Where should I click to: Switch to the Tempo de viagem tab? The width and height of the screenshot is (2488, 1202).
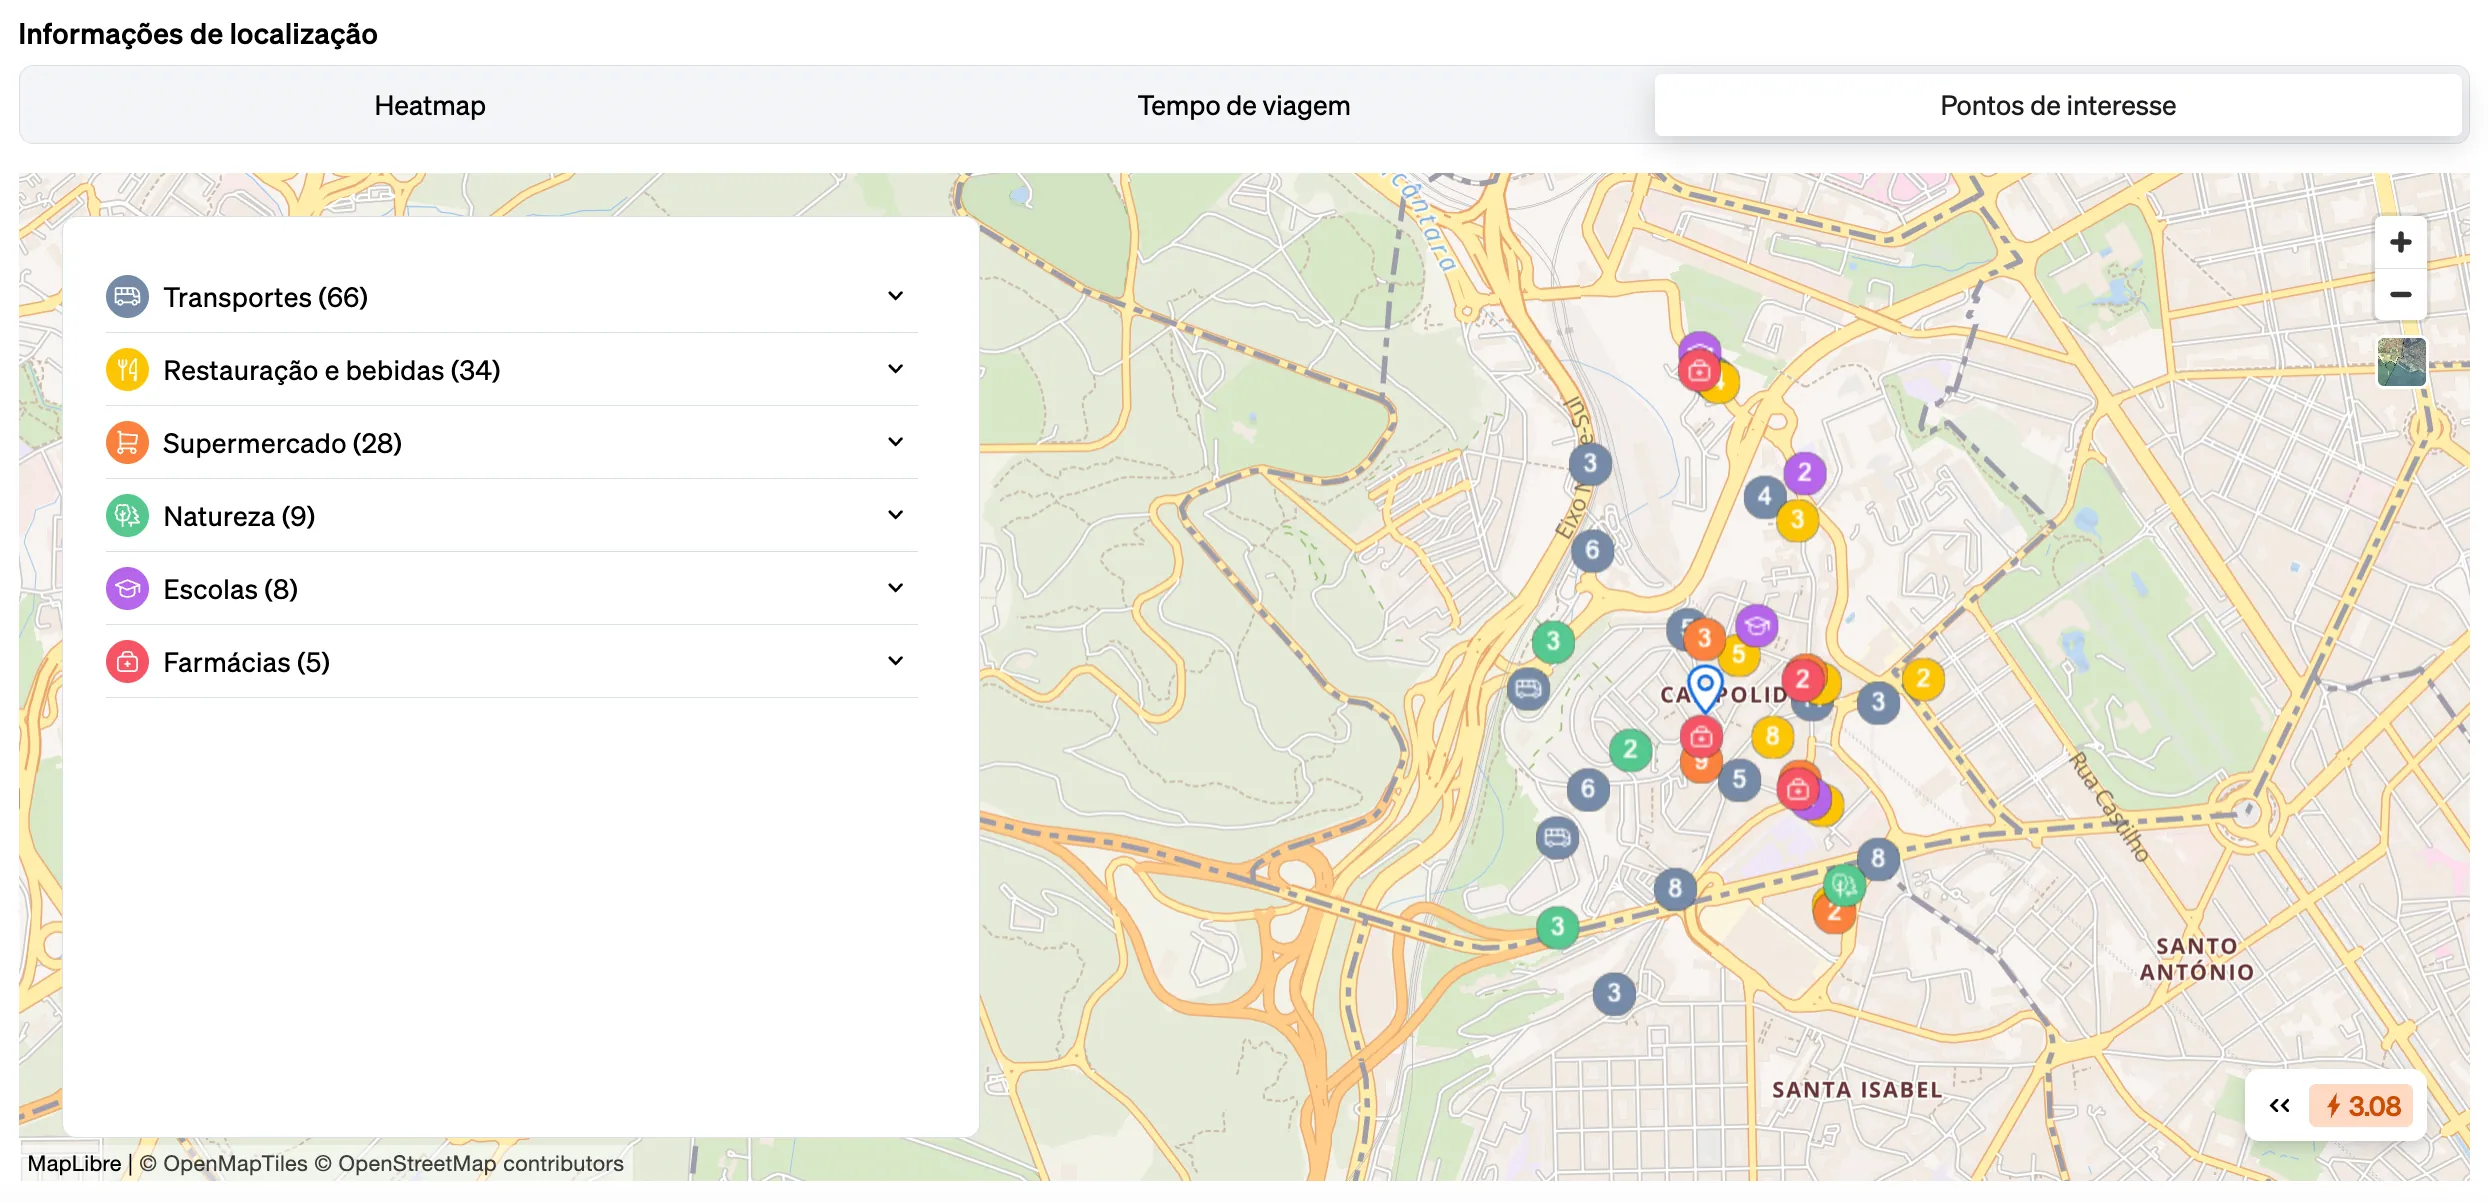coord(1244,105)
